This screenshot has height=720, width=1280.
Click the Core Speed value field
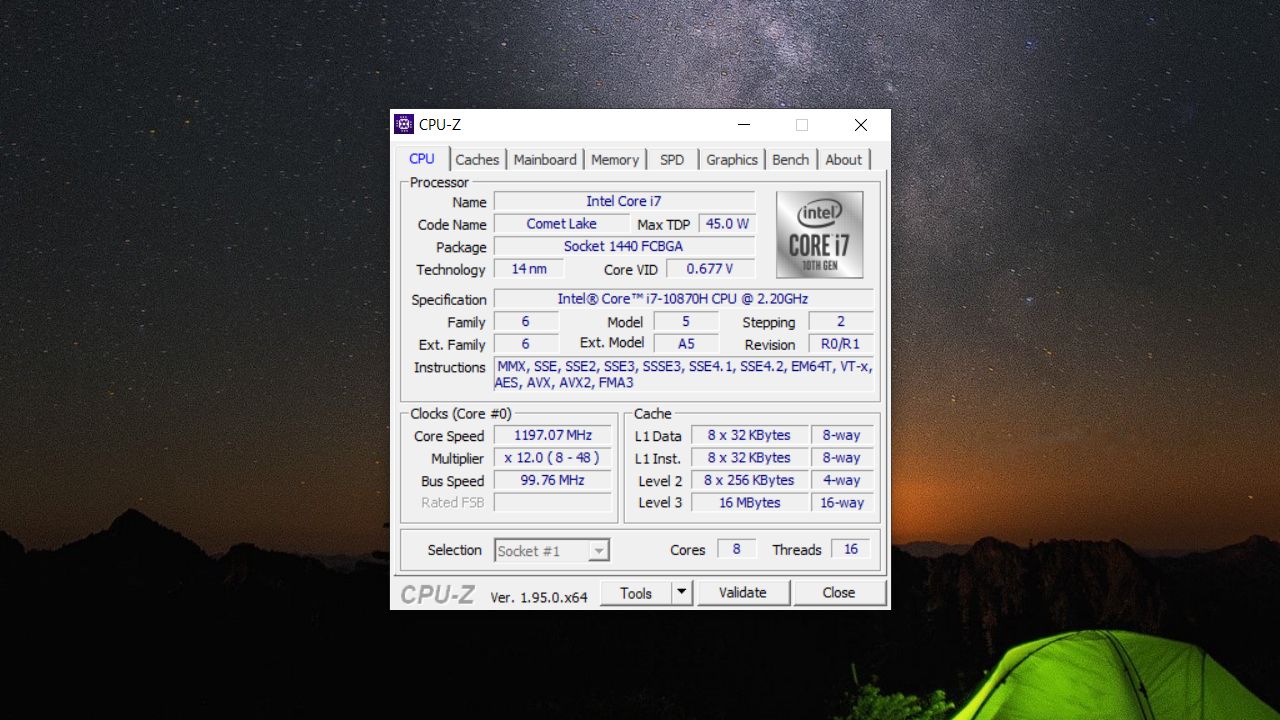pyautogui.click(x=552, y=435)
